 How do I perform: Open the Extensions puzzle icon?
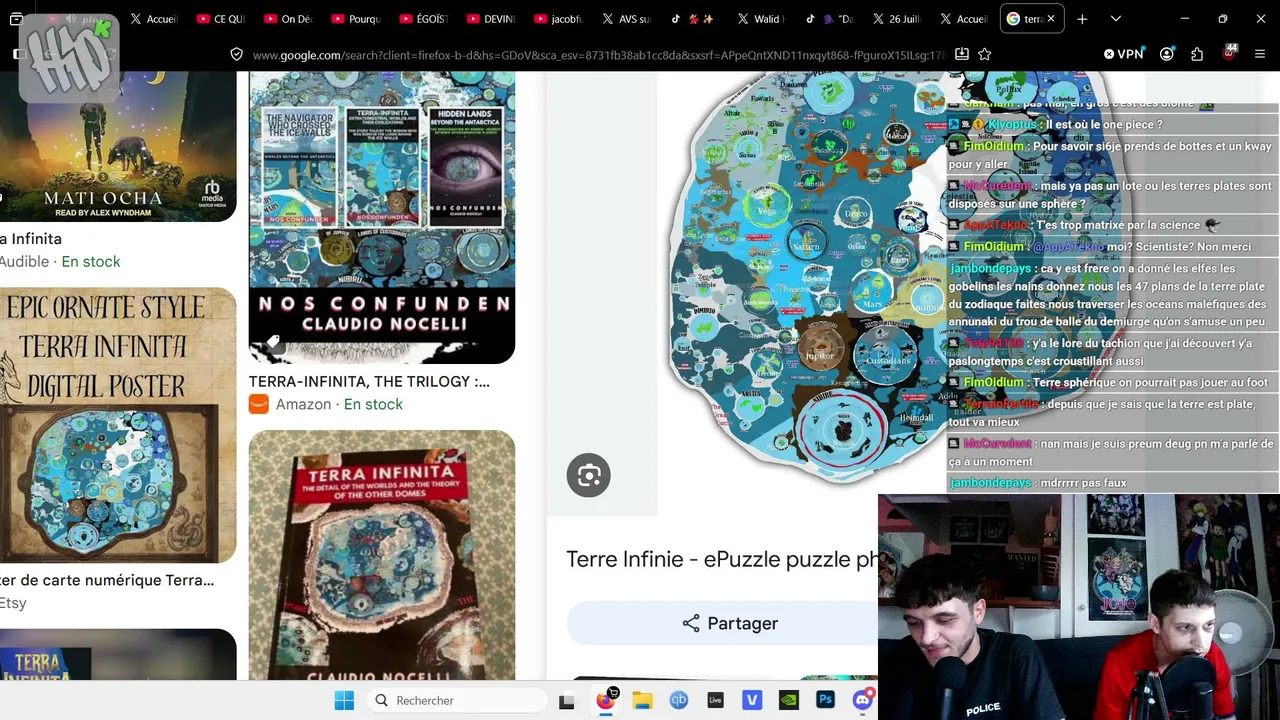tap(1197, 54)
